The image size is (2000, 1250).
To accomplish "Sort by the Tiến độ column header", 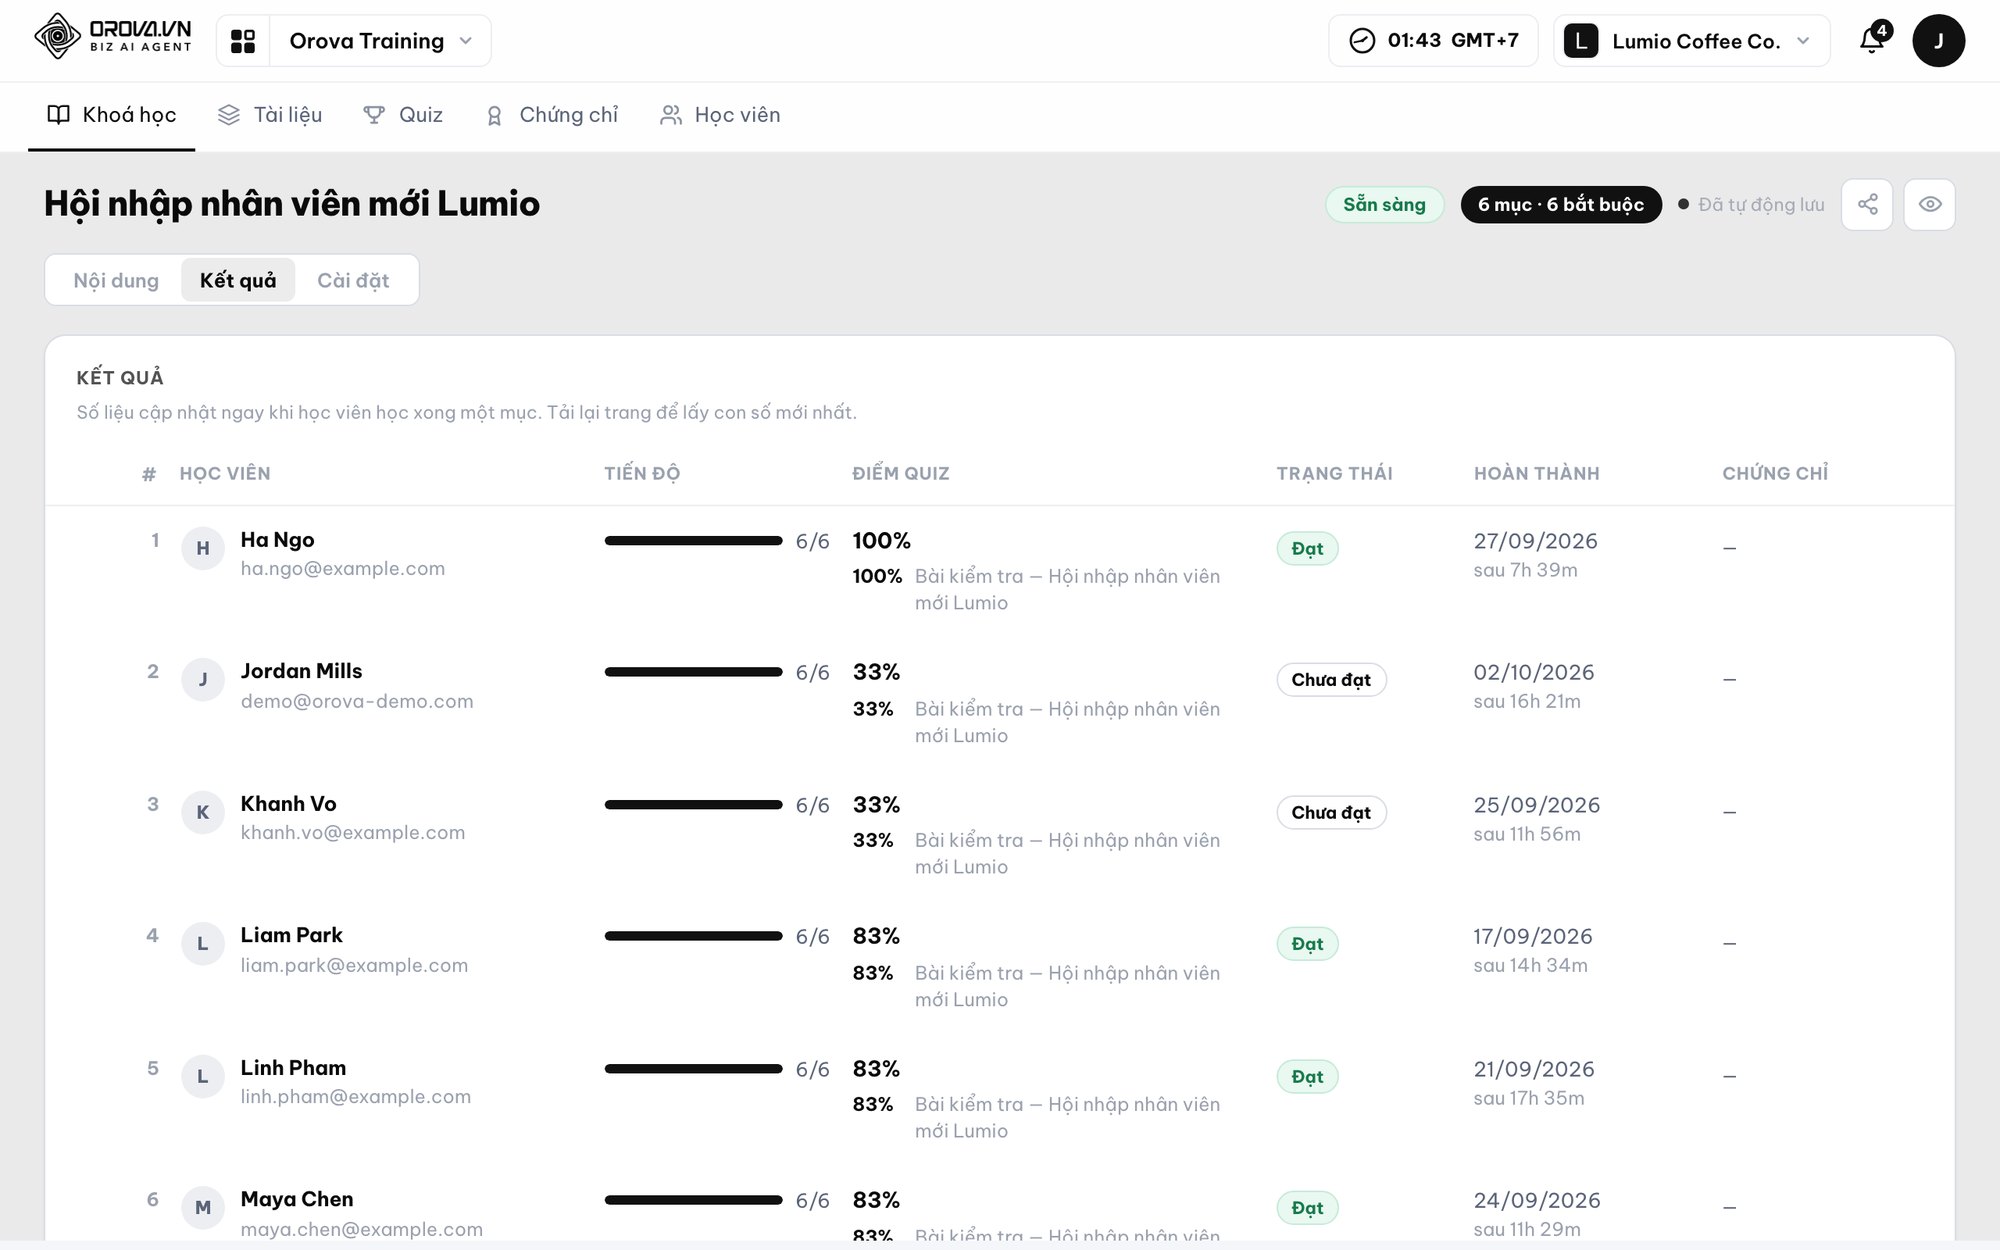I will coord(642,473).
